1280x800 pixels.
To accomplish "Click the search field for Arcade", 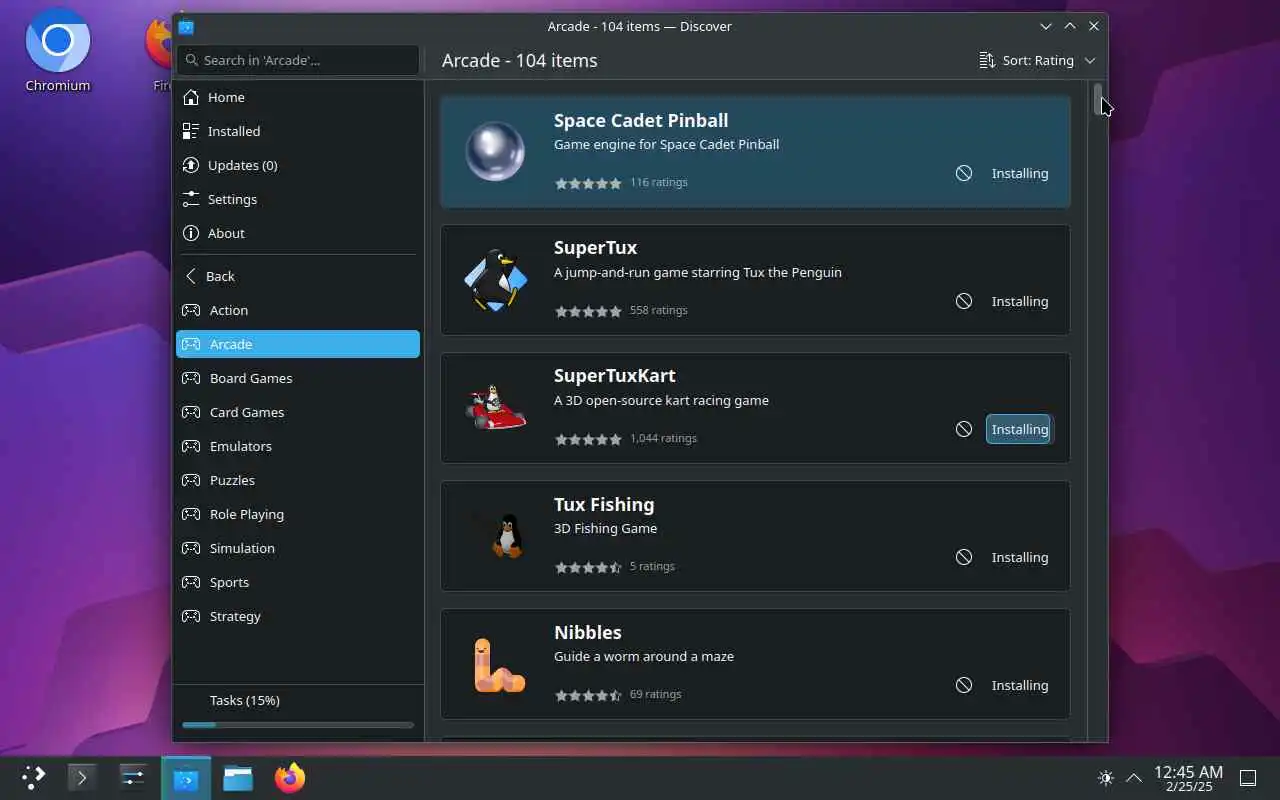I will (298, 60).
